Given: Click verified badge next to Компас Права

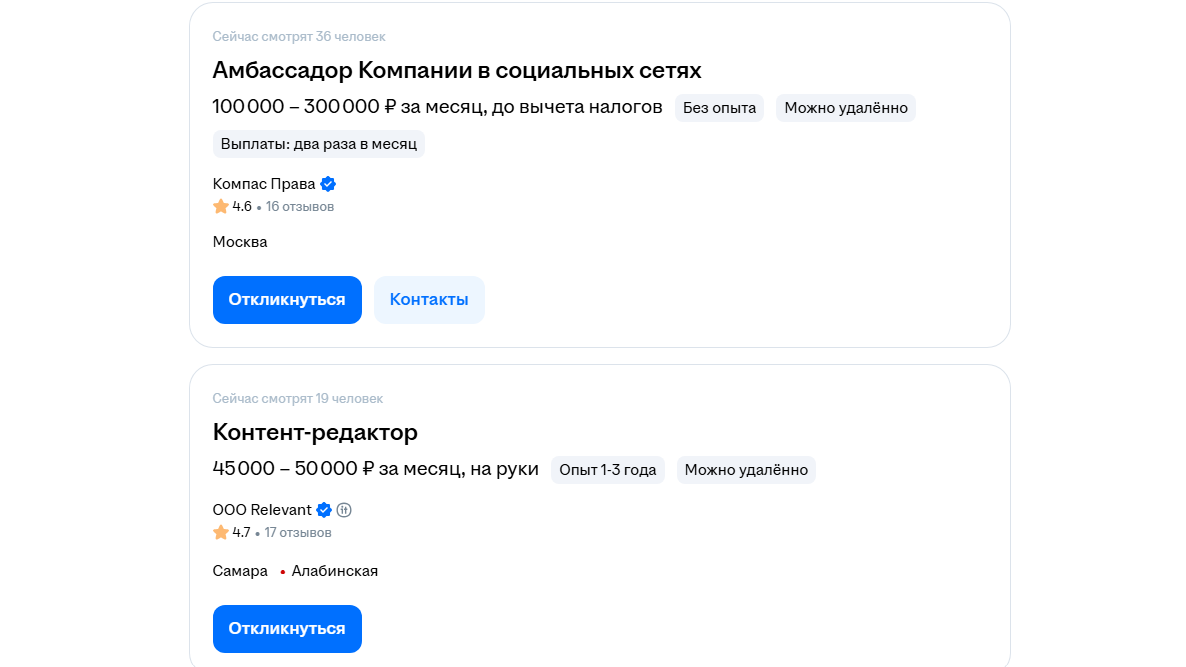Looking at the screenshot, I should tap(328, 184).
